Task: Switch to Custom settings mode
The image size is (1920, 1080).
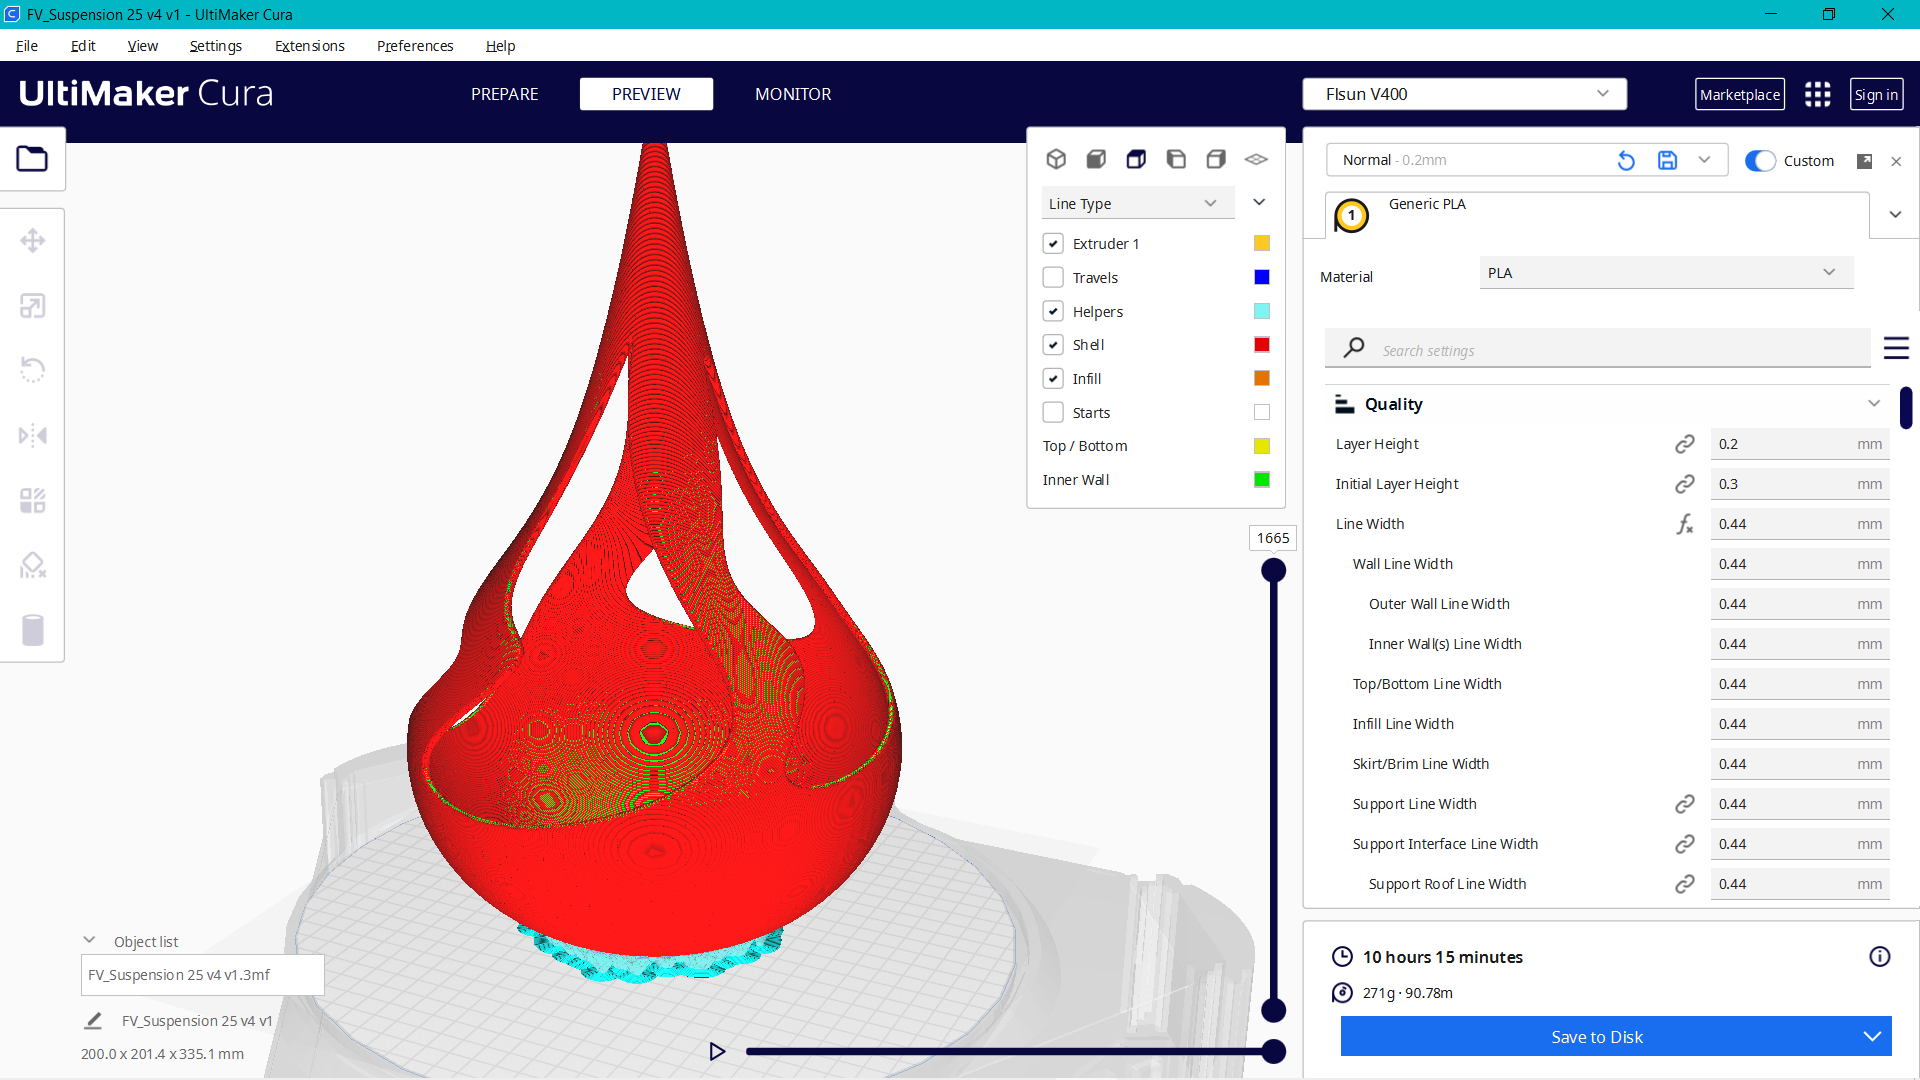Action: pyautogui.click(x=1760, y=160)
